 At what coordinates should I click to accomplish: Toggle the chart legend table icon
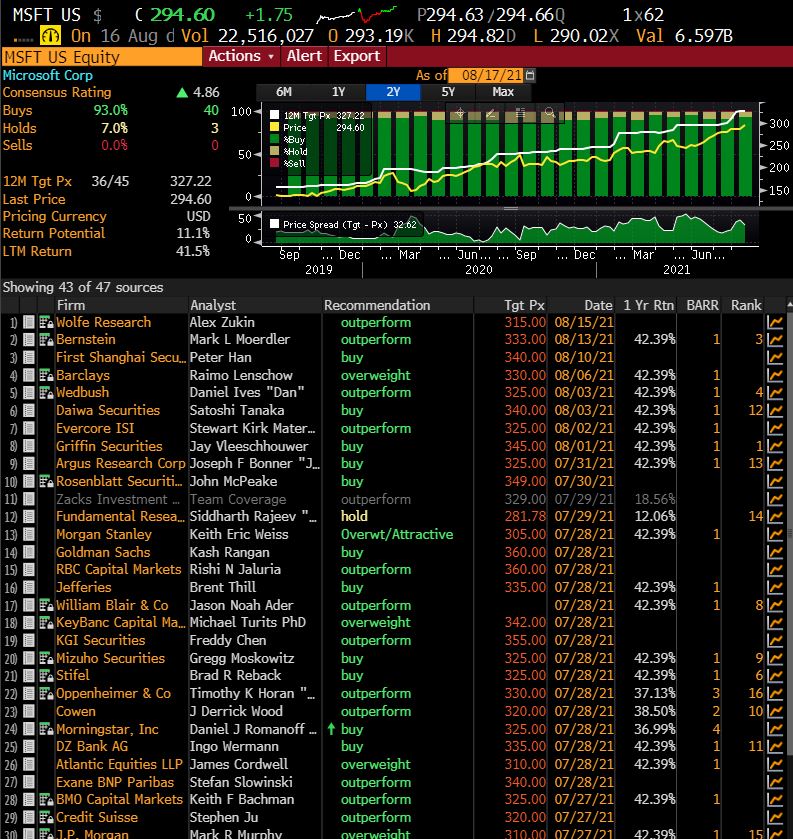pyautogui.click(x=520, y=113)
